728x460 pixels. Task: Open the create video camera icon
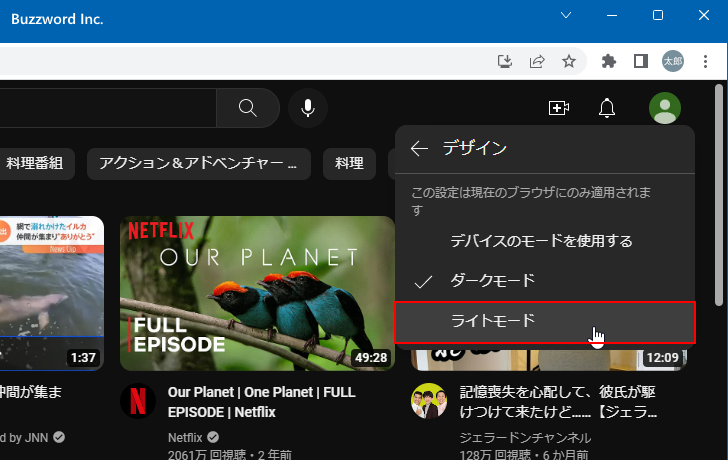559,108
